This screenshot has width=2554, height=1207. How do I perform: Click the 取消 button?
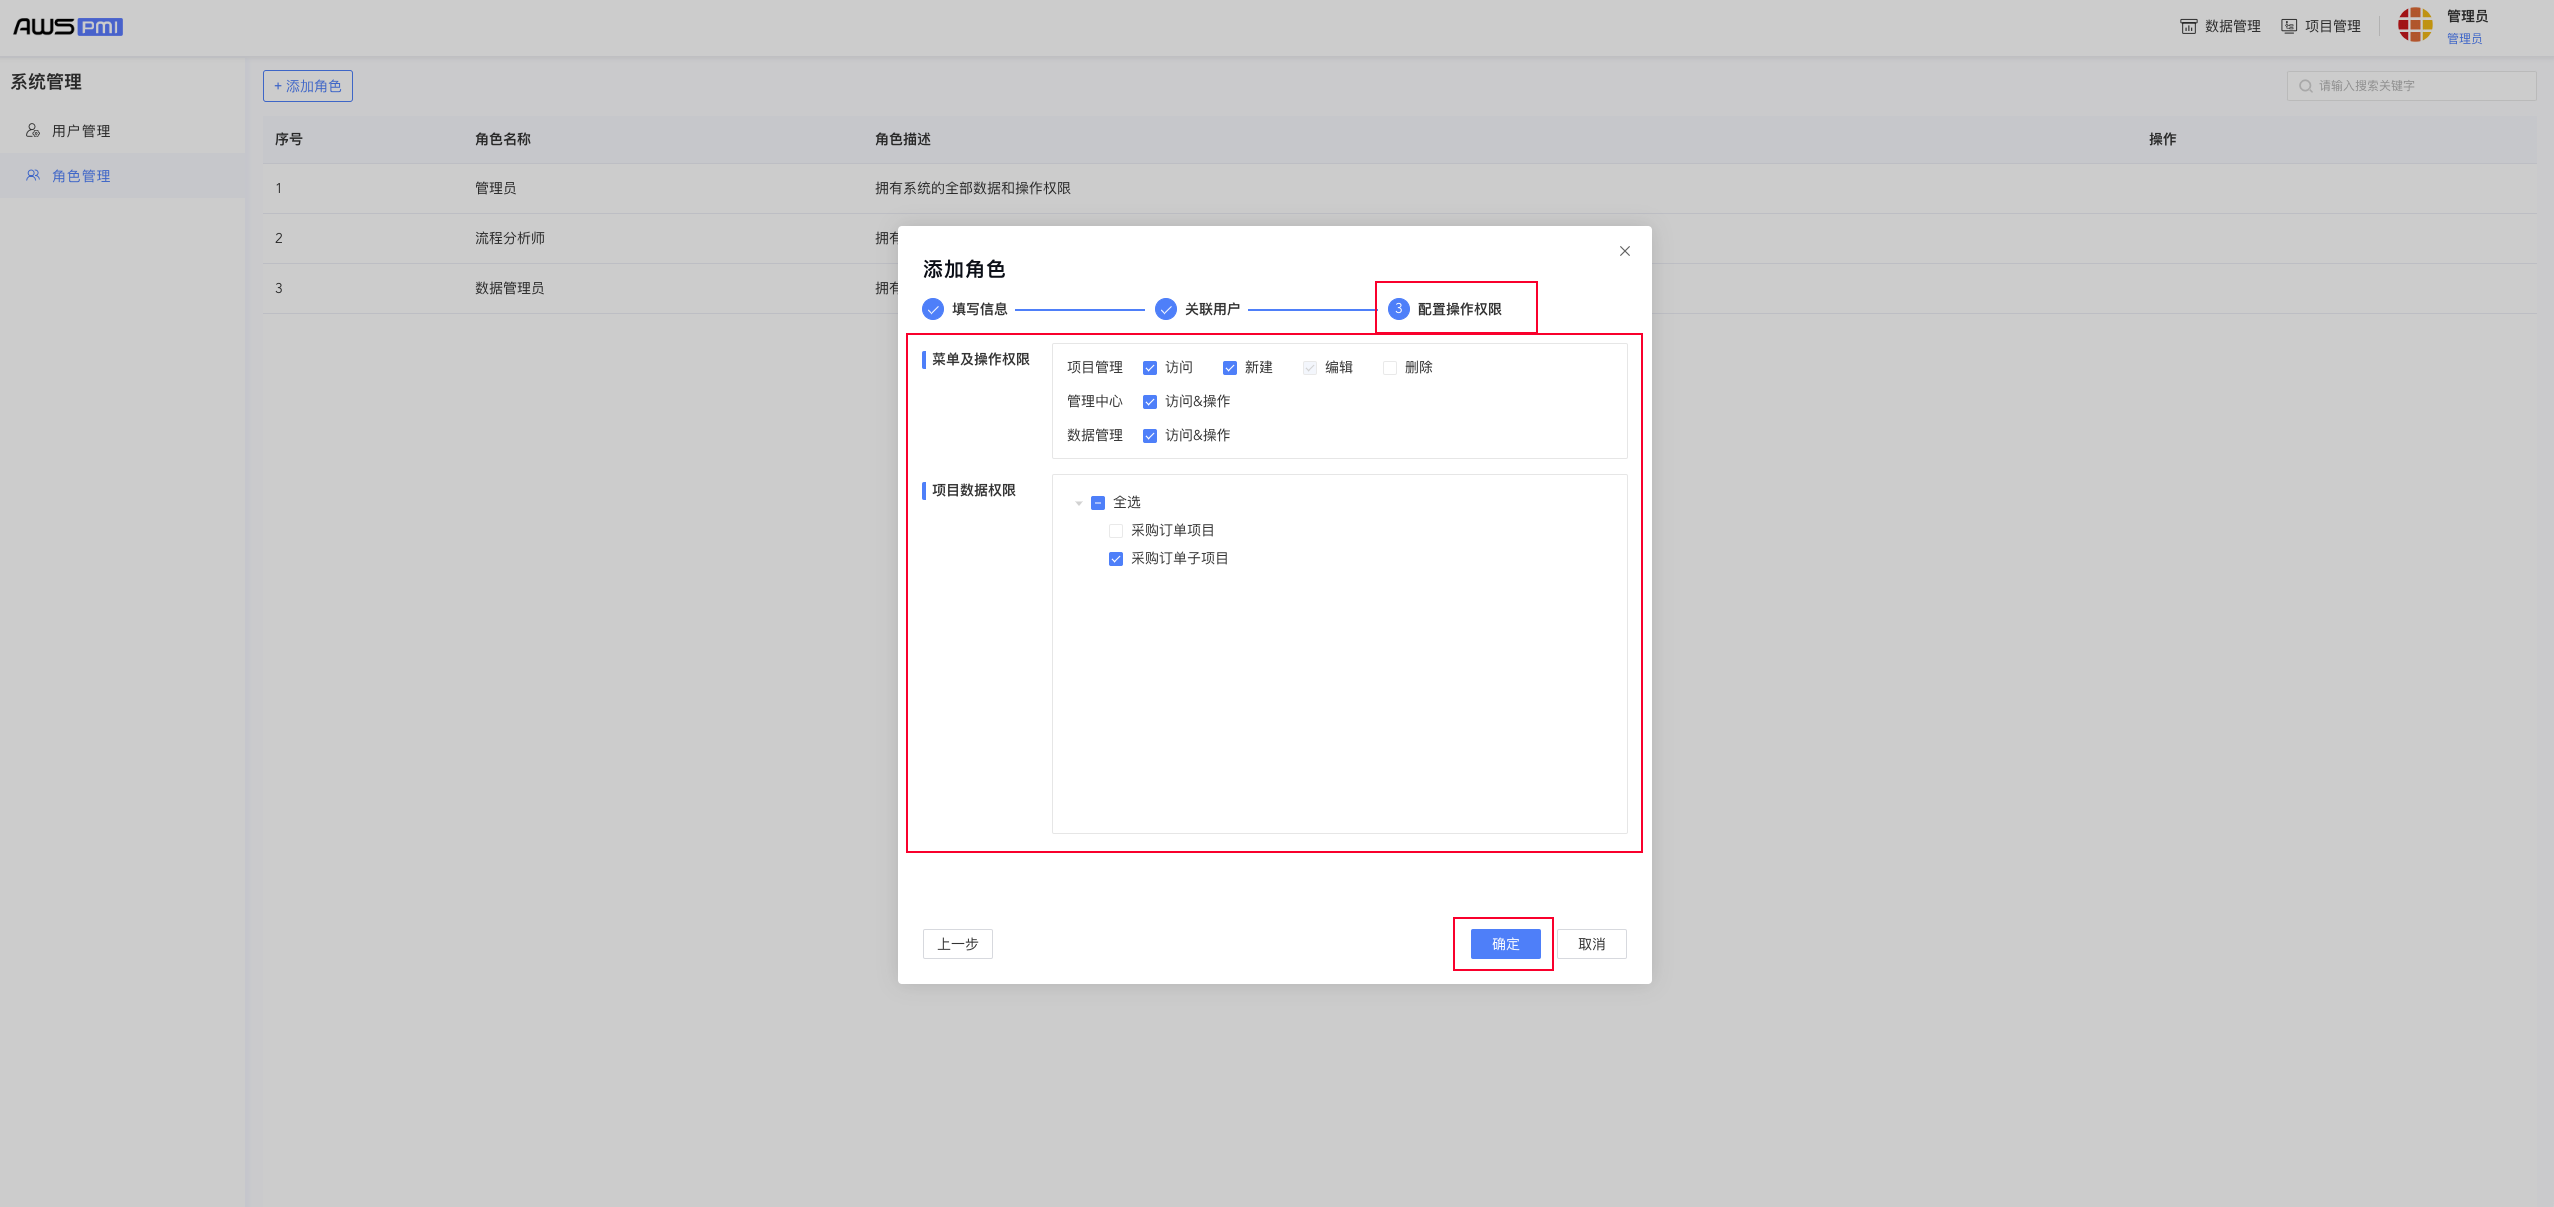1592,944
